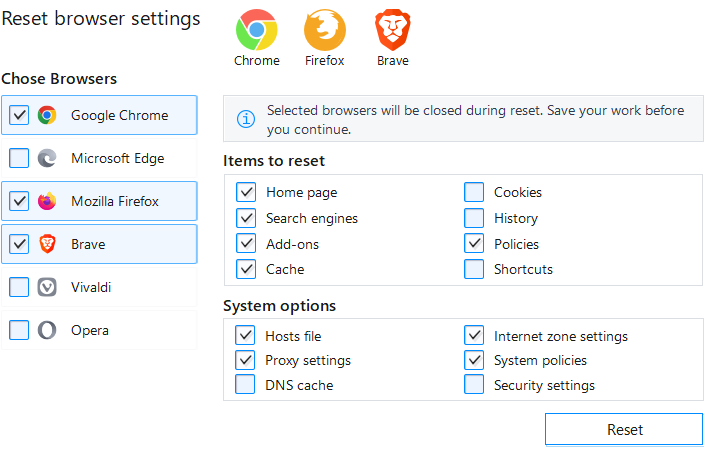Uncheck the Cache checkbox

pos(246,269)
